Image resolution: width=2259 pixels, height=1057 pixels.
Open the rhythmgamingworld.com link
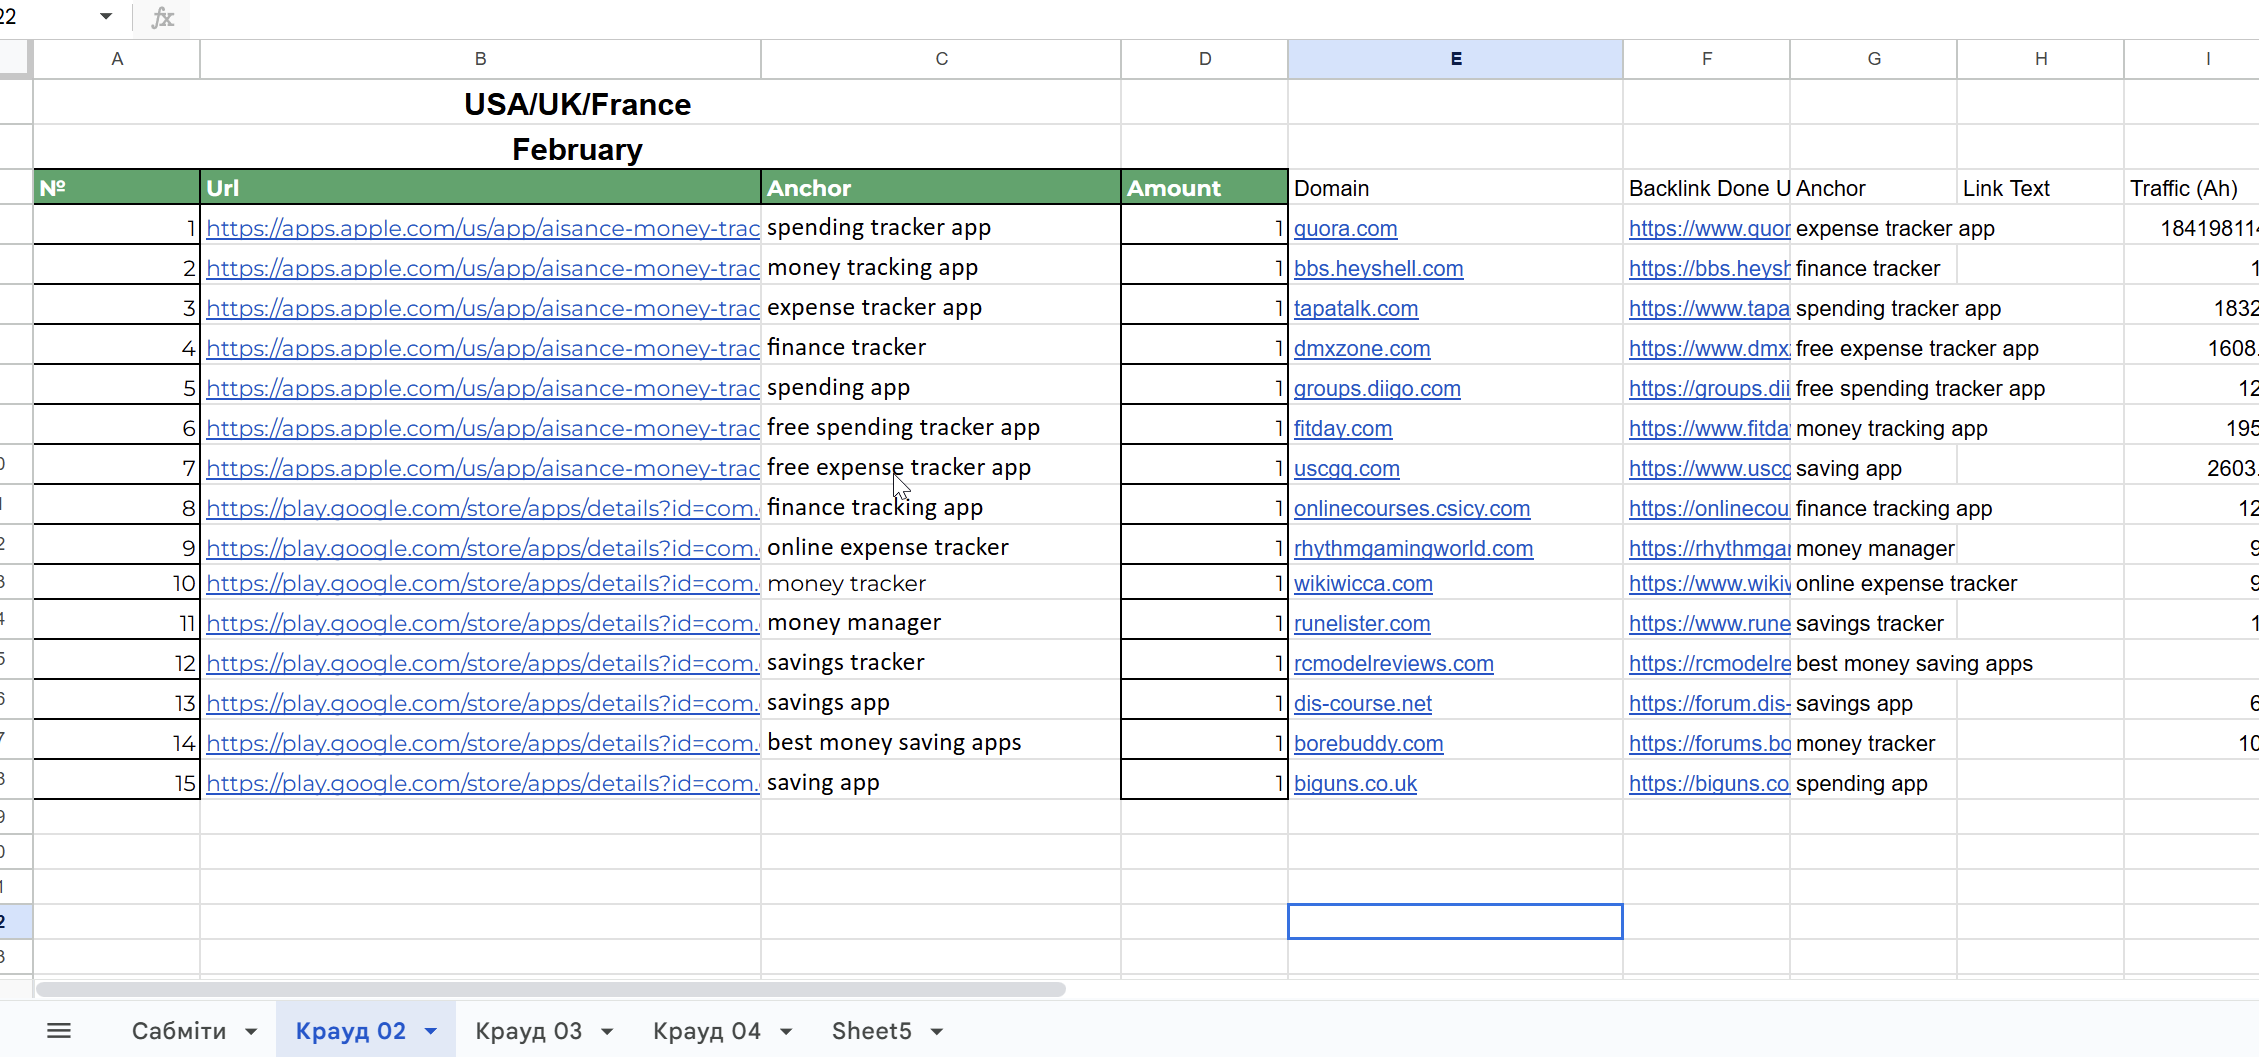point(1413,549)
